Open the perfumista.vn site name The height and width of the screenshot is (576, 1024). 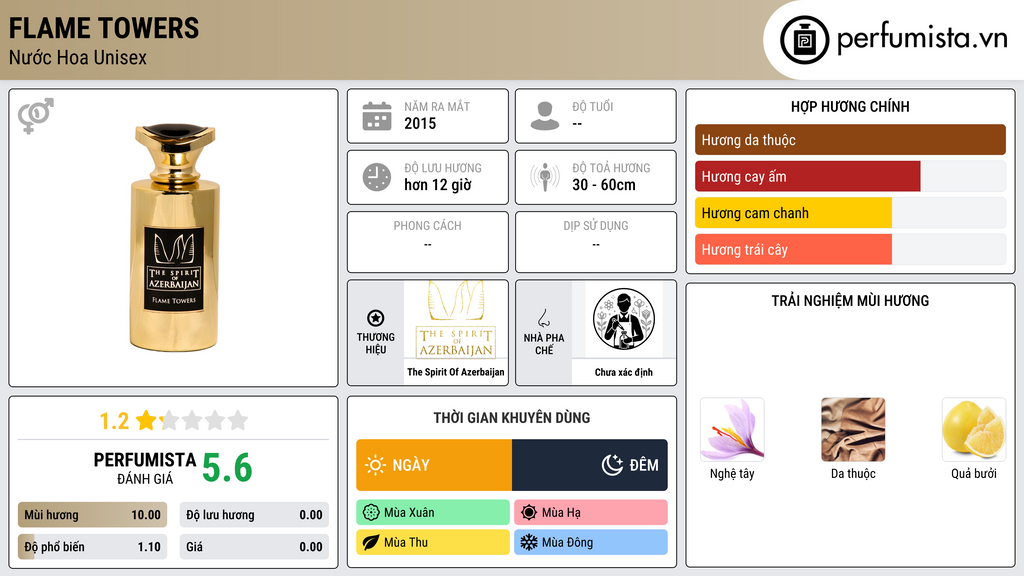pos(922,39)
